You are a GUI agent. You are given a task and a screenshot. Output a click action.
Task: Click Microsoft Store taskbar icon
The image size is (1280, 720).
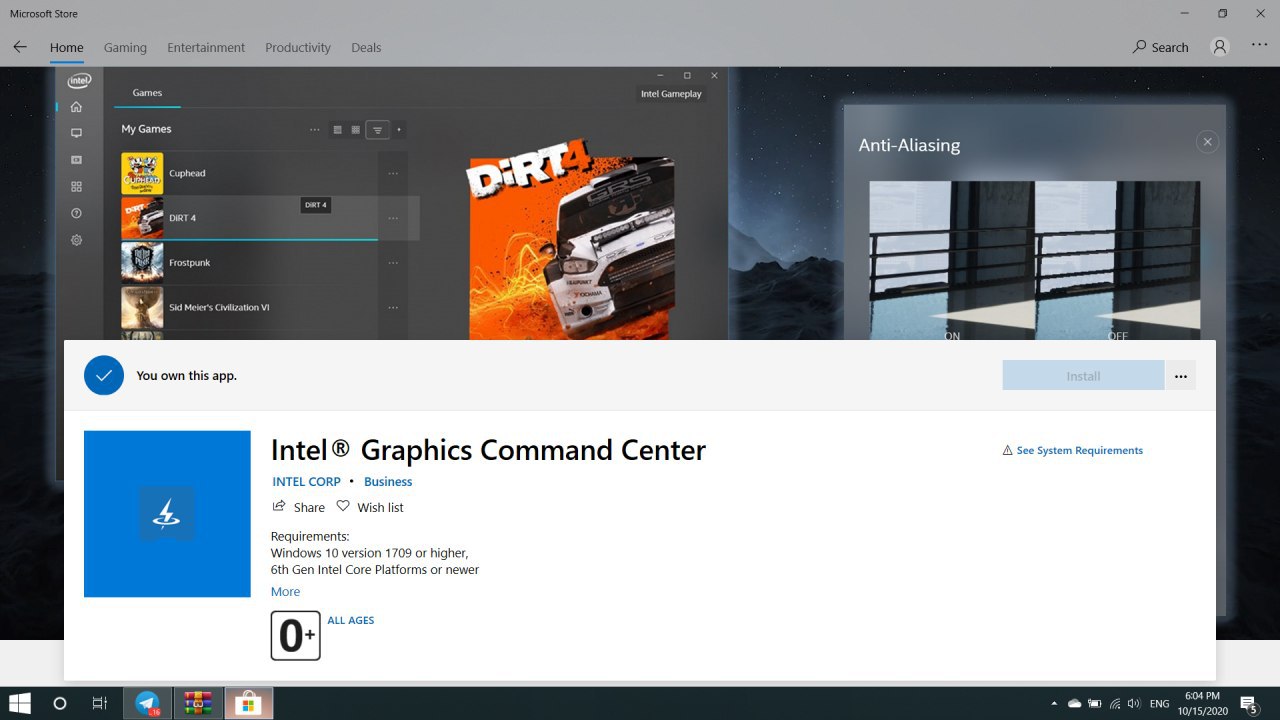tap(247, 703)
